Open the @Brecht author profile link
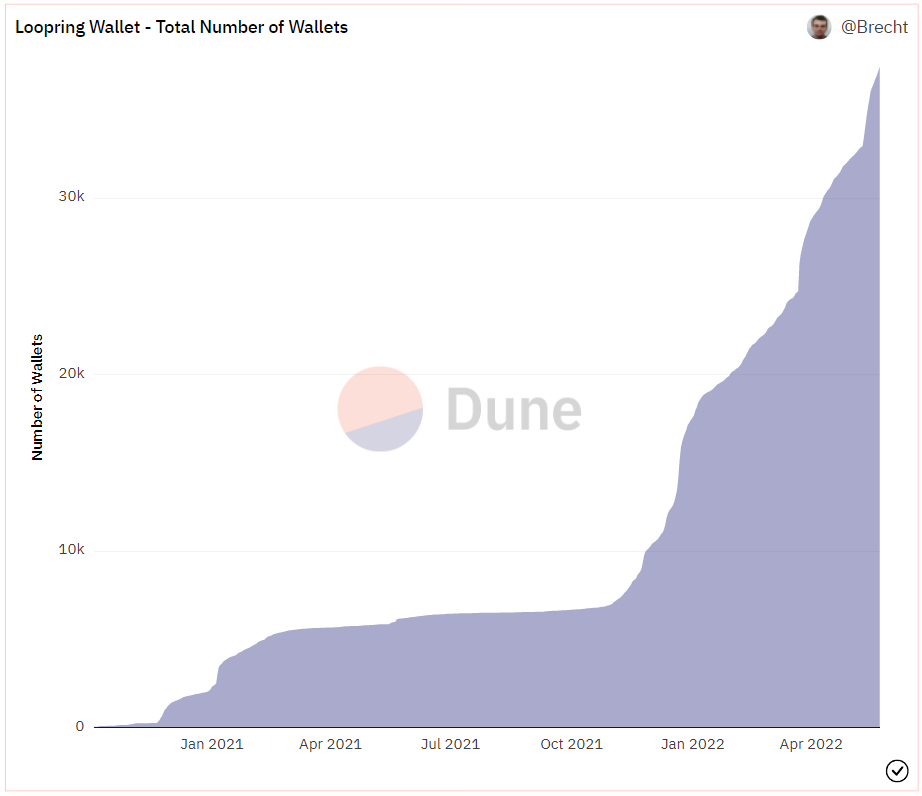Image resolution: width=922 pixels, height=796 pixels. click(x=874, y=27)
